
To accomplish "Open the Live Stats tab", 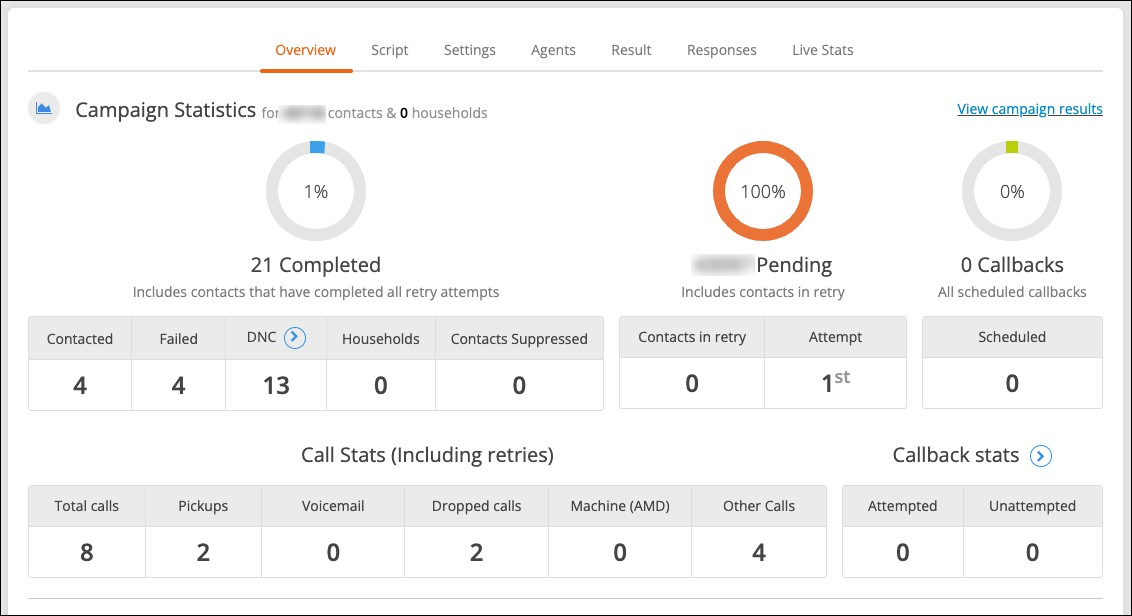I will 822,50.
